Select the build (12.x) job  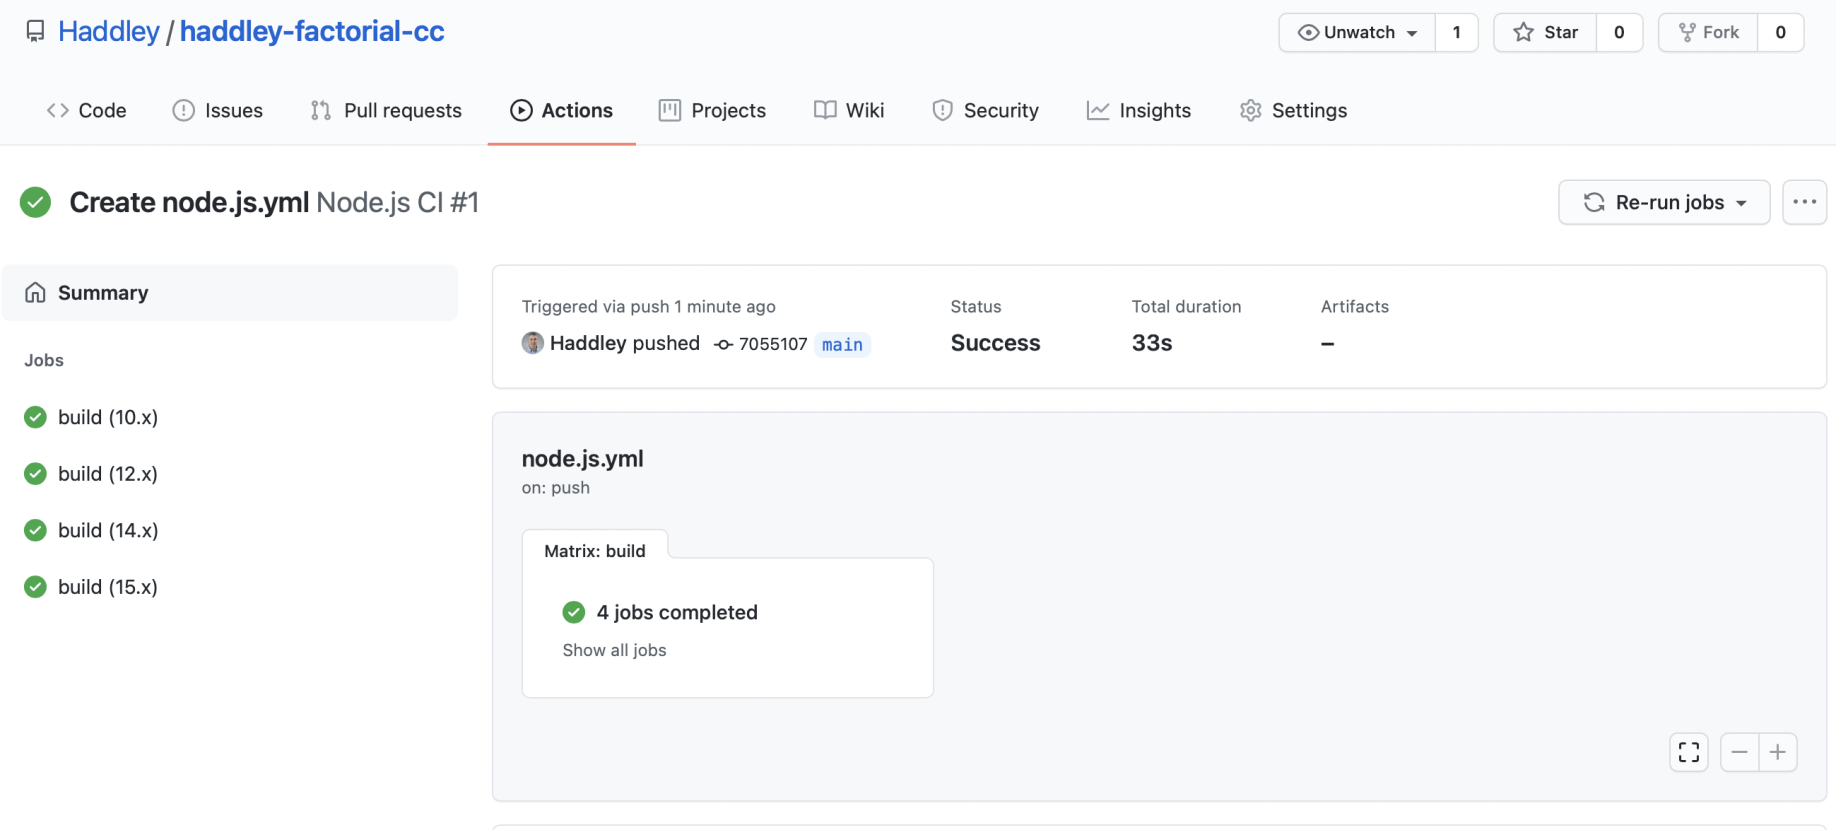(x=107, y=474)
